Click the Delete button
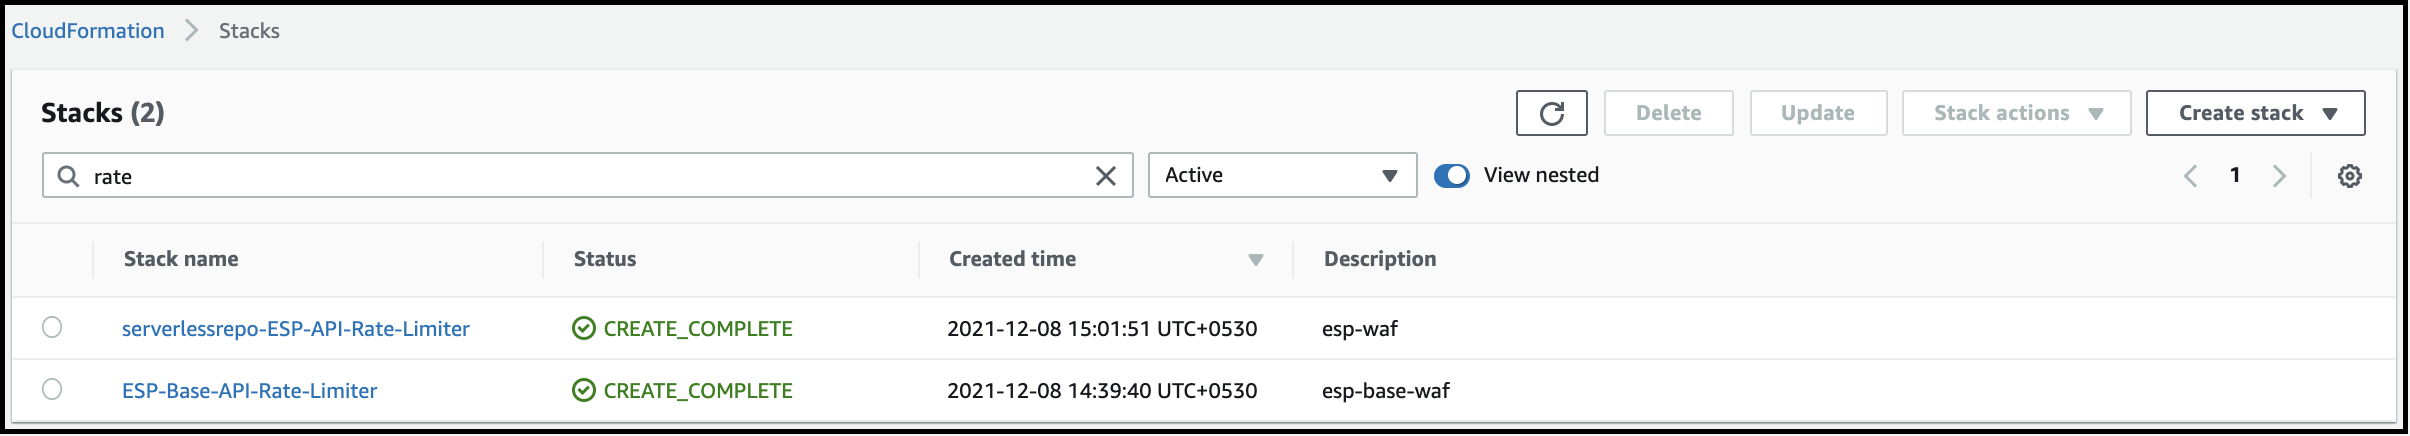The image size is (2410, 436). pyautogui.click(x=1668, y=113)
